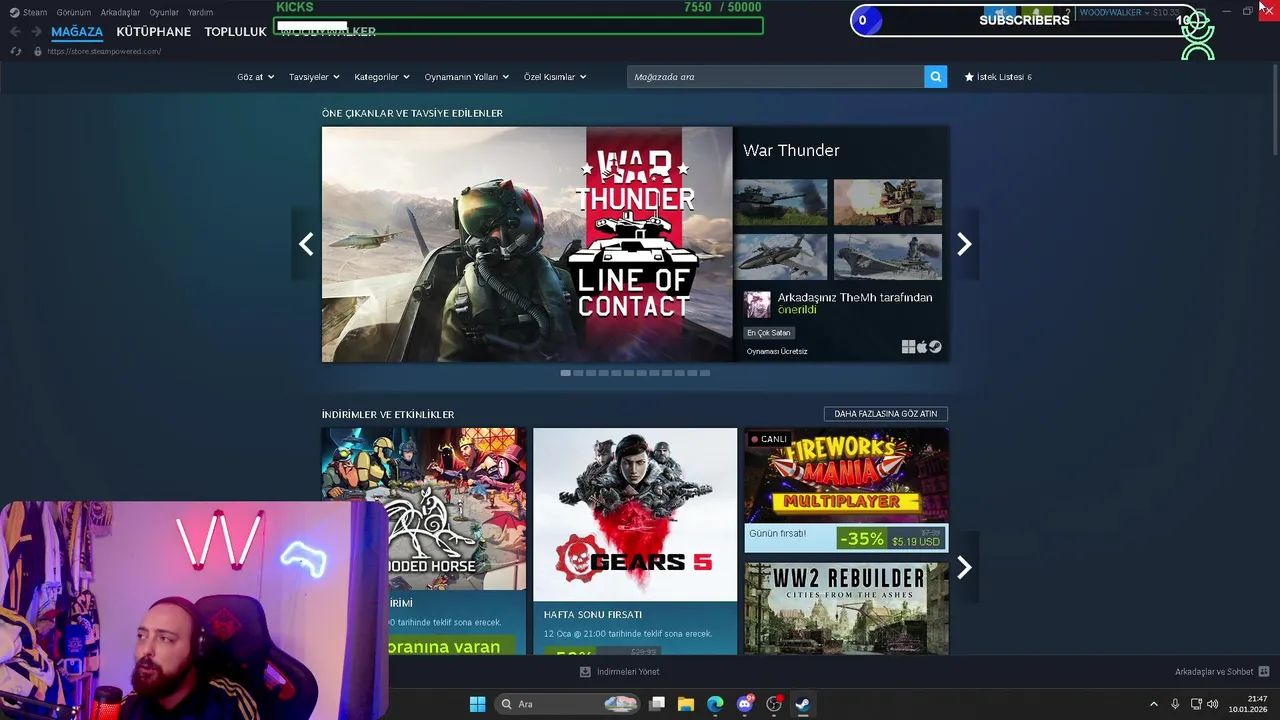
Task: Click DAHA FAZLASINA GÖZ ATIN button
Action: pos(885,414)
